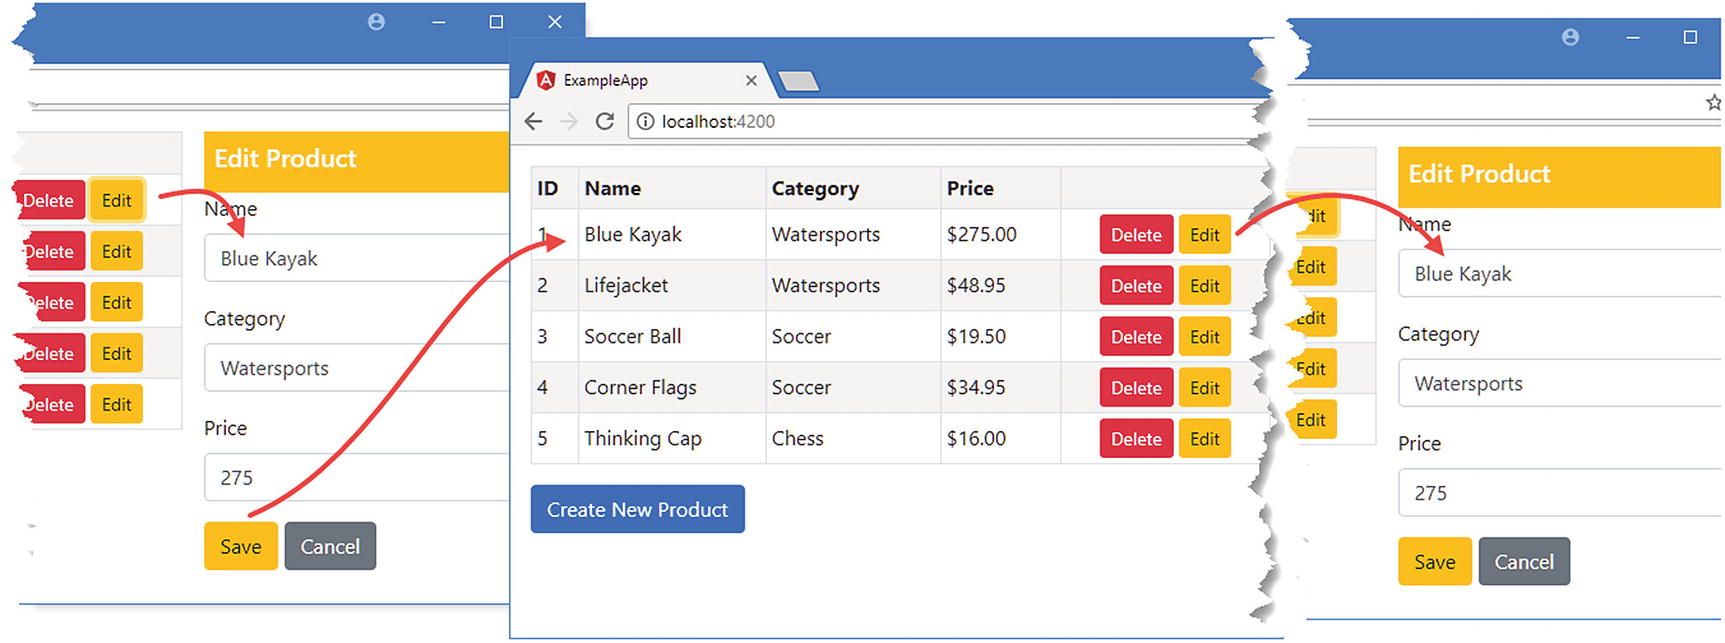The height and width of the screenshot is (643, 1725).
Task: Click Save in the leftmost Edit Product form
Action: click(x=240, y=547)
